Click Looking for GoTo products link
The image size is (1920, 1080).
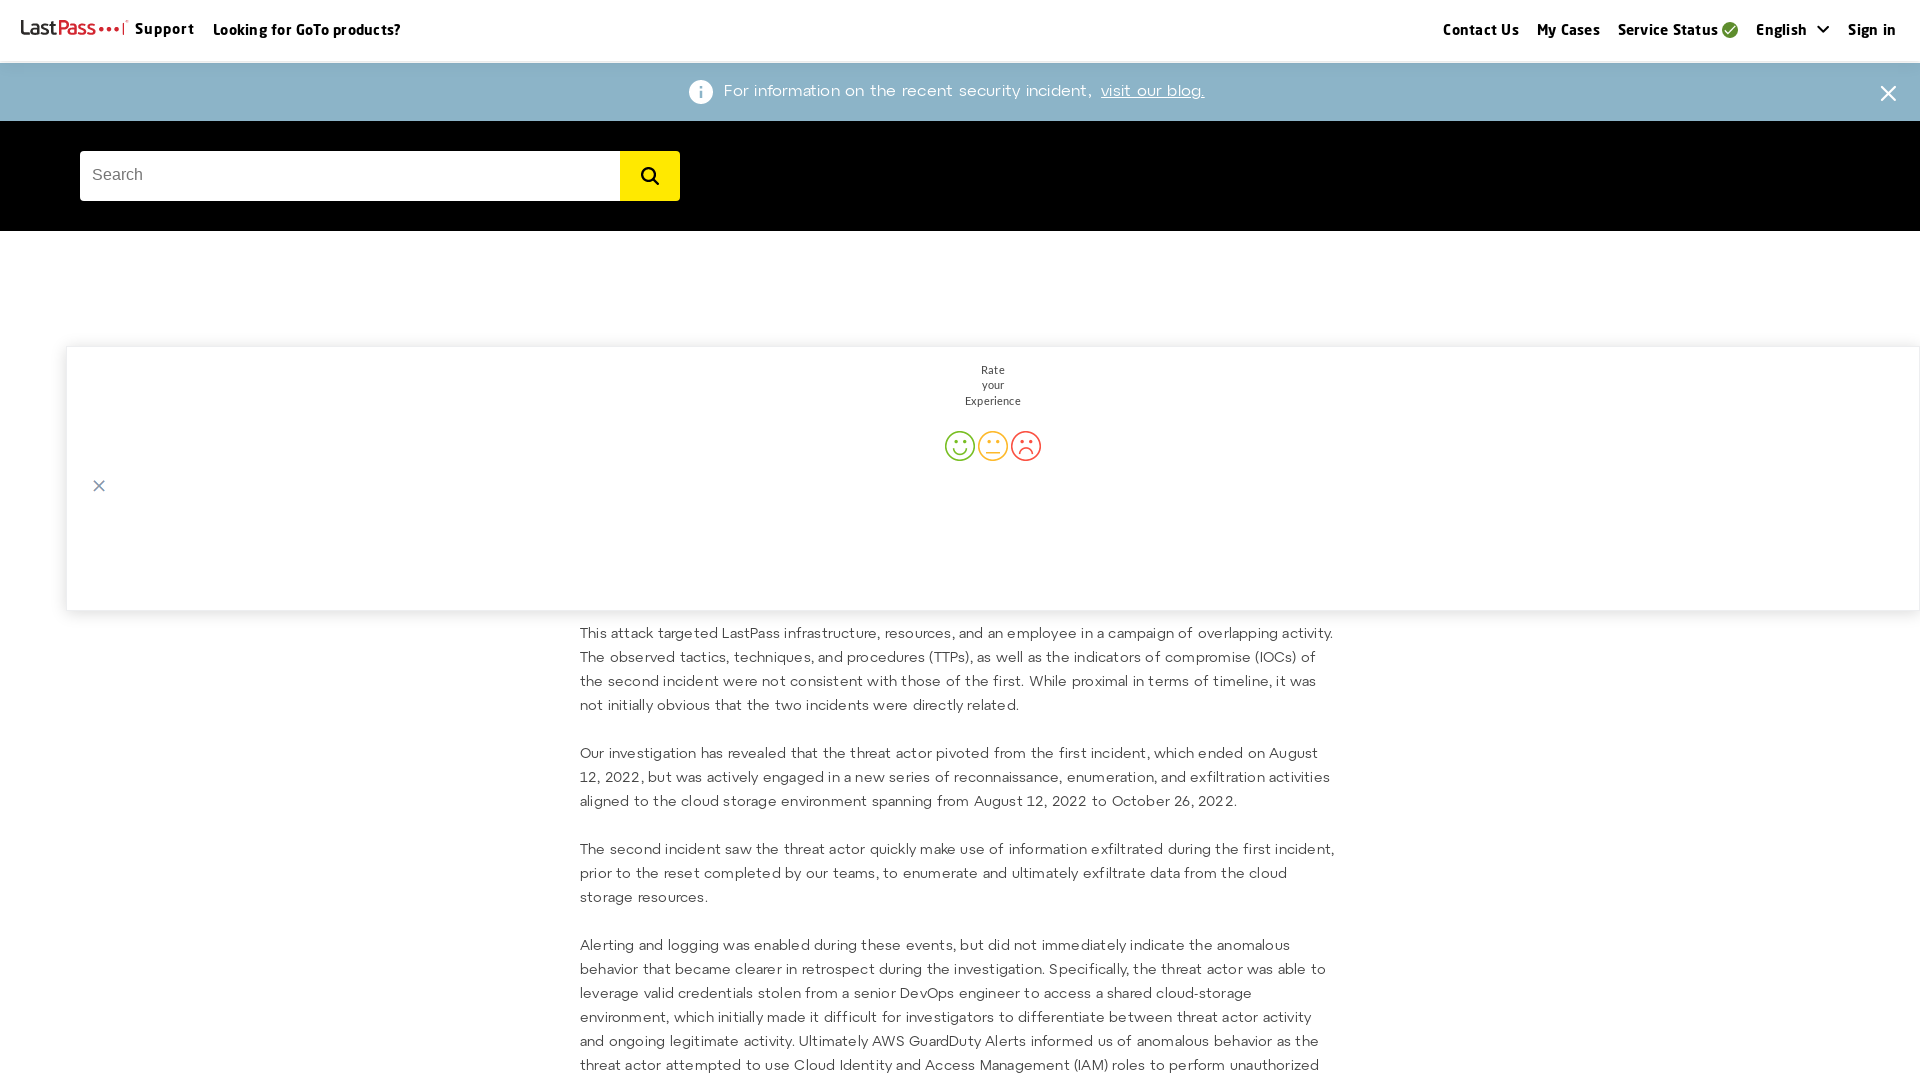point(306,29)
